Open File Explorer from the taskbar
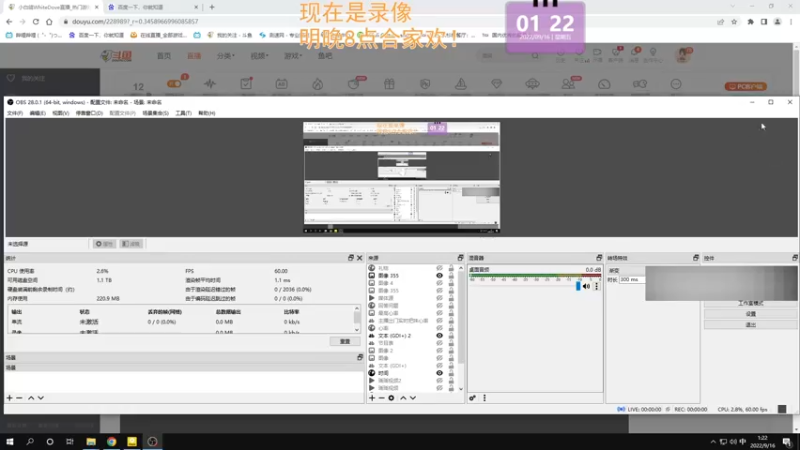The height and width of the screenshot is (450, 800). tap(91, 441)
